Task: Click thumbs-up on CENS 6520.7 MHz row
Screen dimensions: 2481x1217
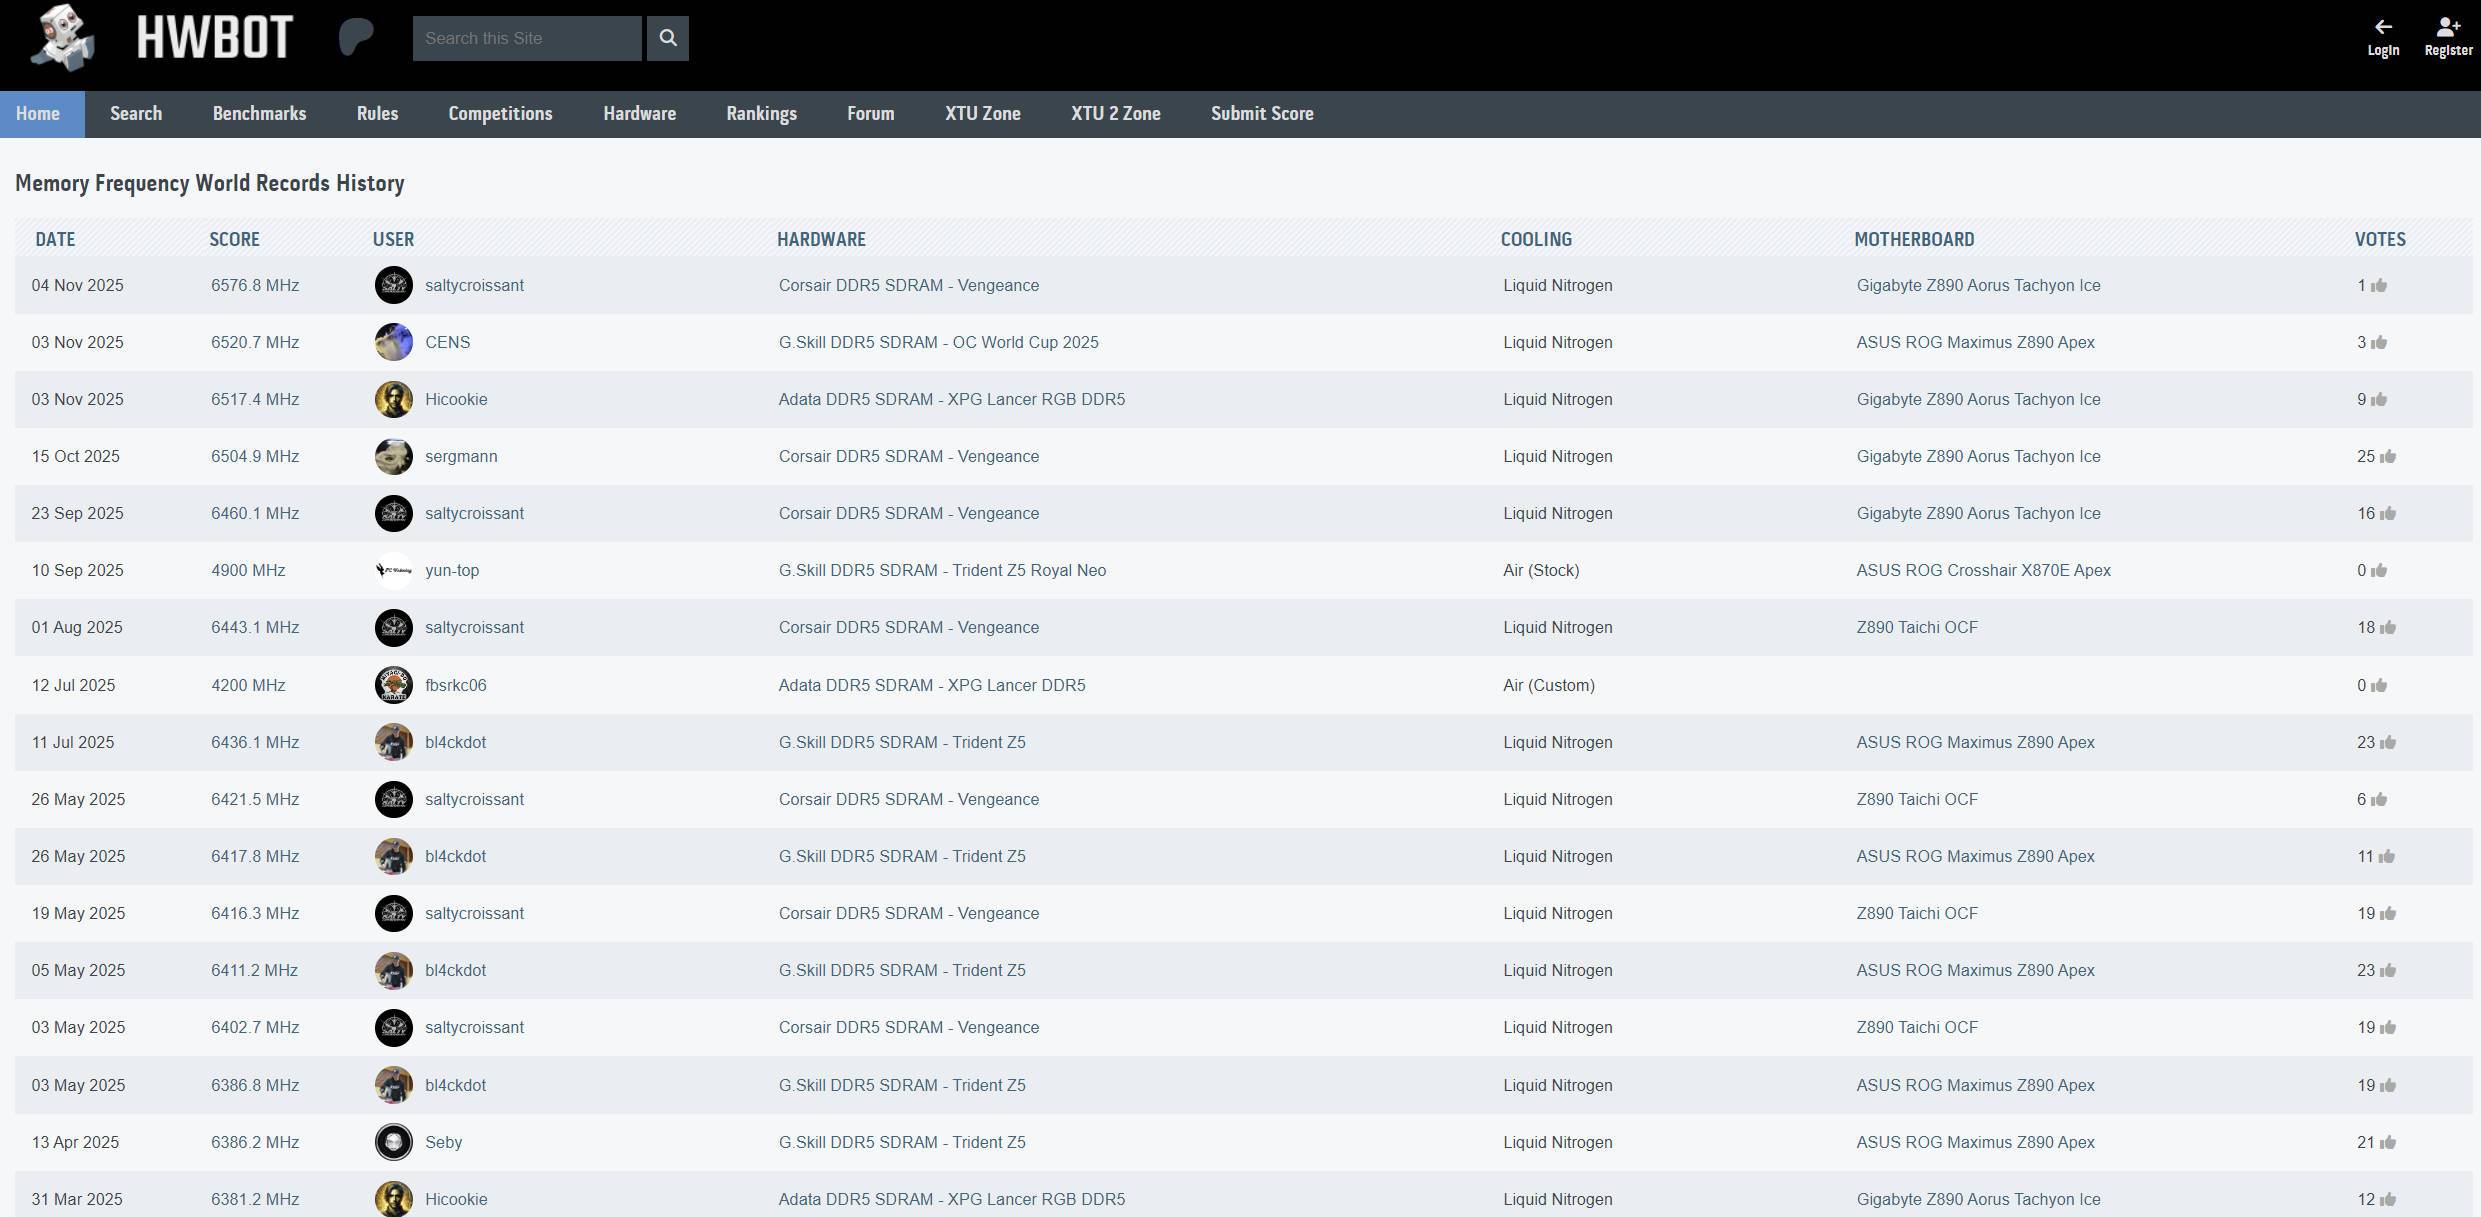Action: pyautogui.click(x=2379, y=343)
